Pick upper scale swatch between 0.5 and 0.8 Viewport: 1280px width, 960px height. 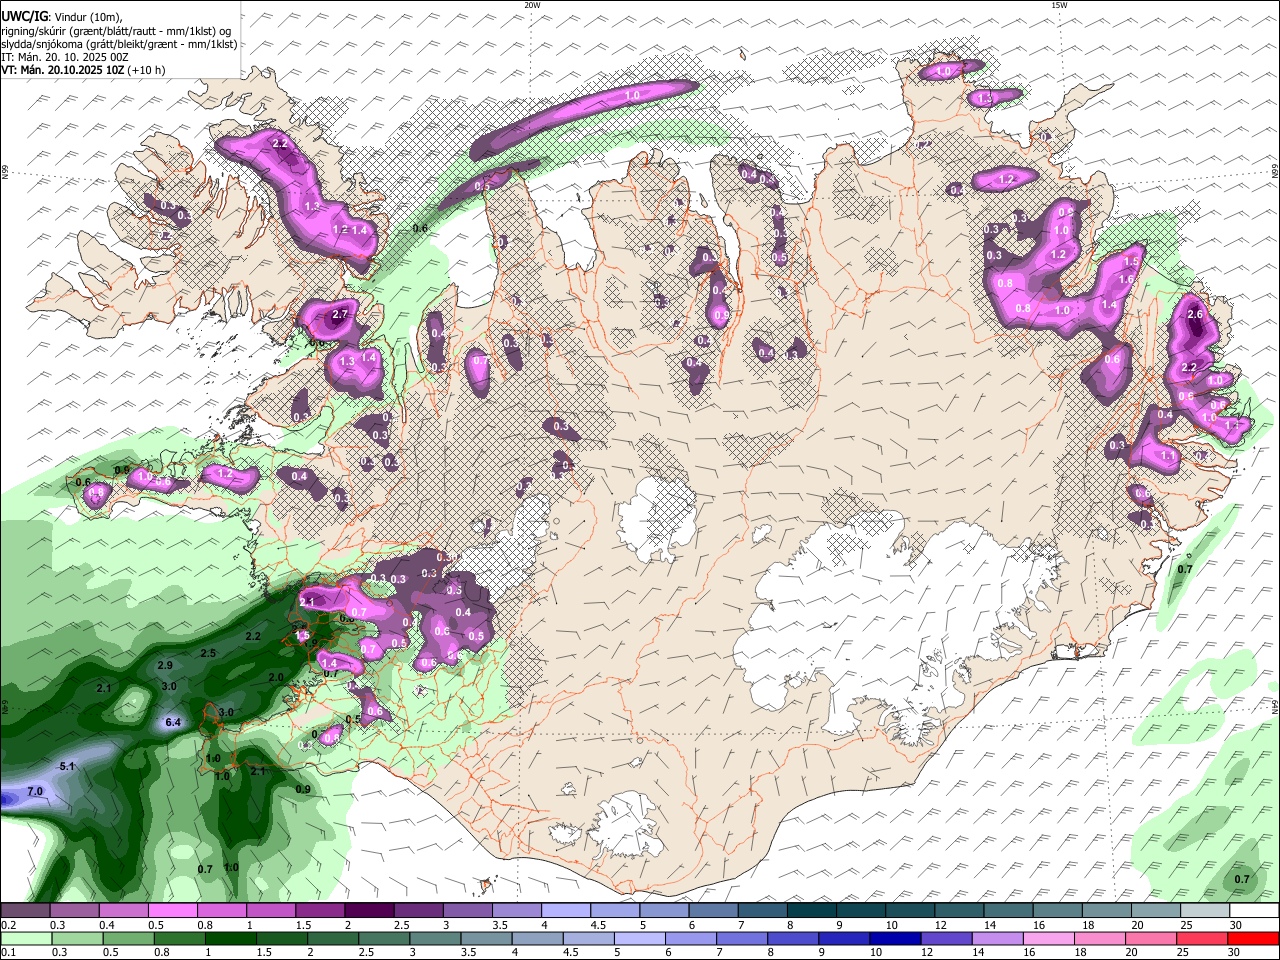pos(171,910)
